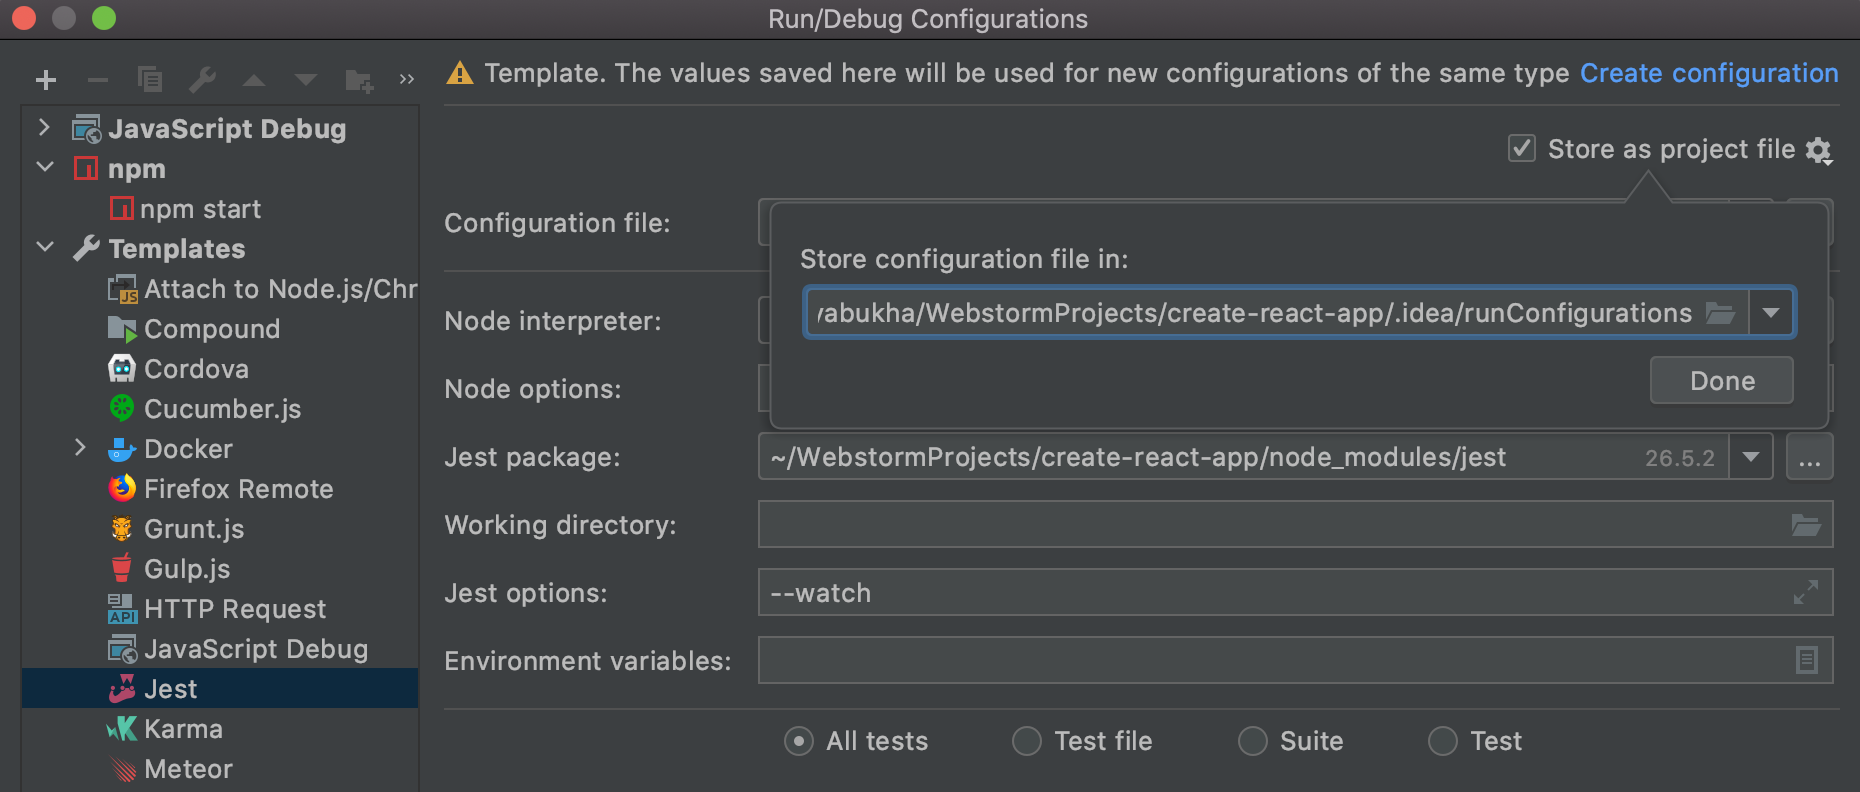The height and width of the screenshot is (792, 1860).
Task: Select the Test radio button
Action: point(1443,741)
